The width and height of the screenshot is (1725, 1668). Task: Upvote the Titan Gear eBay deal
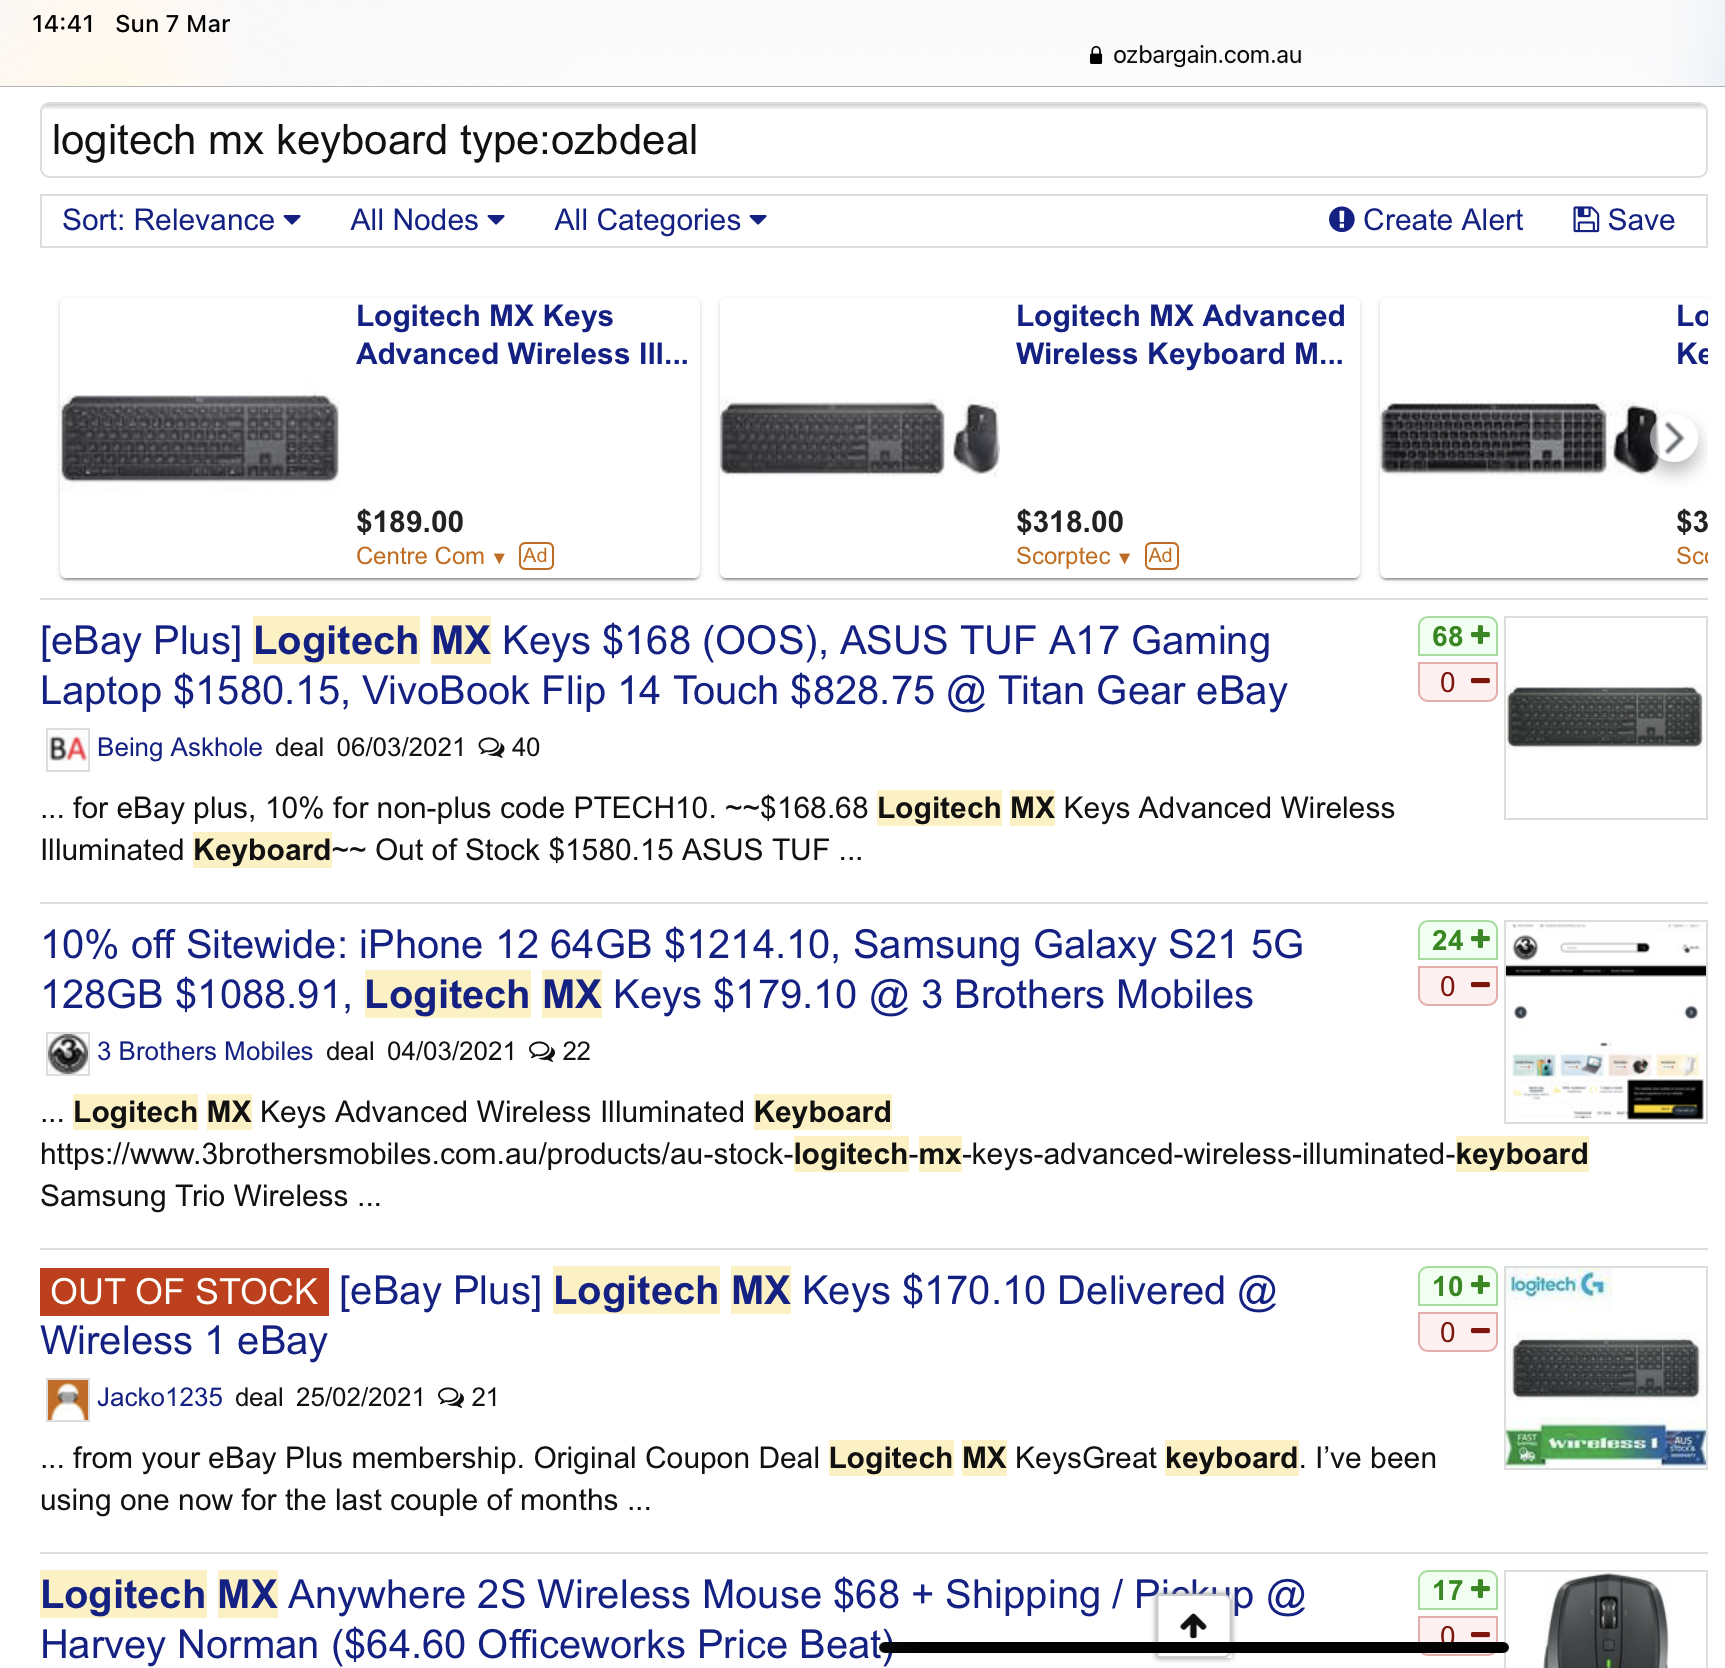[1458, 636]
